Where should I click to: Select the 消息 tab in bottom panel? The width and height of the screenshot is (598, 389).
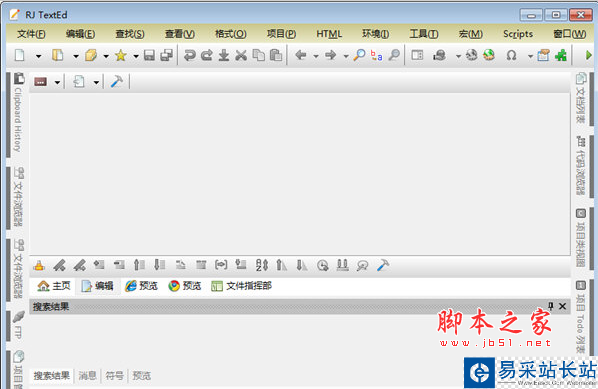point(88,376)
